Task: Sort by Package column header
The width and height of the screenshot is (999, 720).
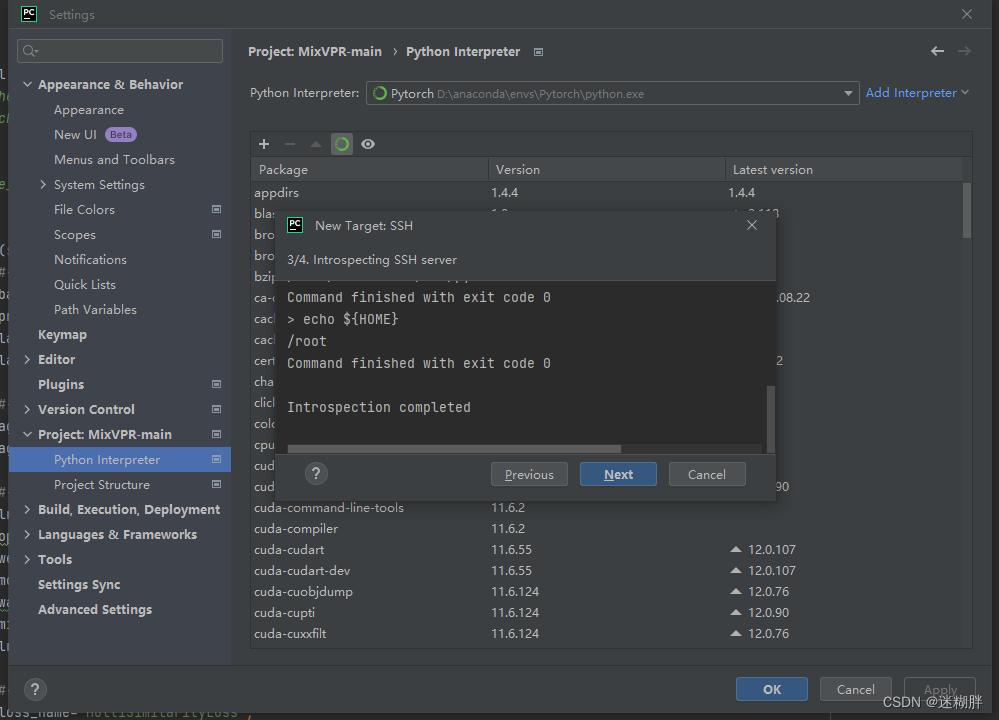Action: (370, 169)
